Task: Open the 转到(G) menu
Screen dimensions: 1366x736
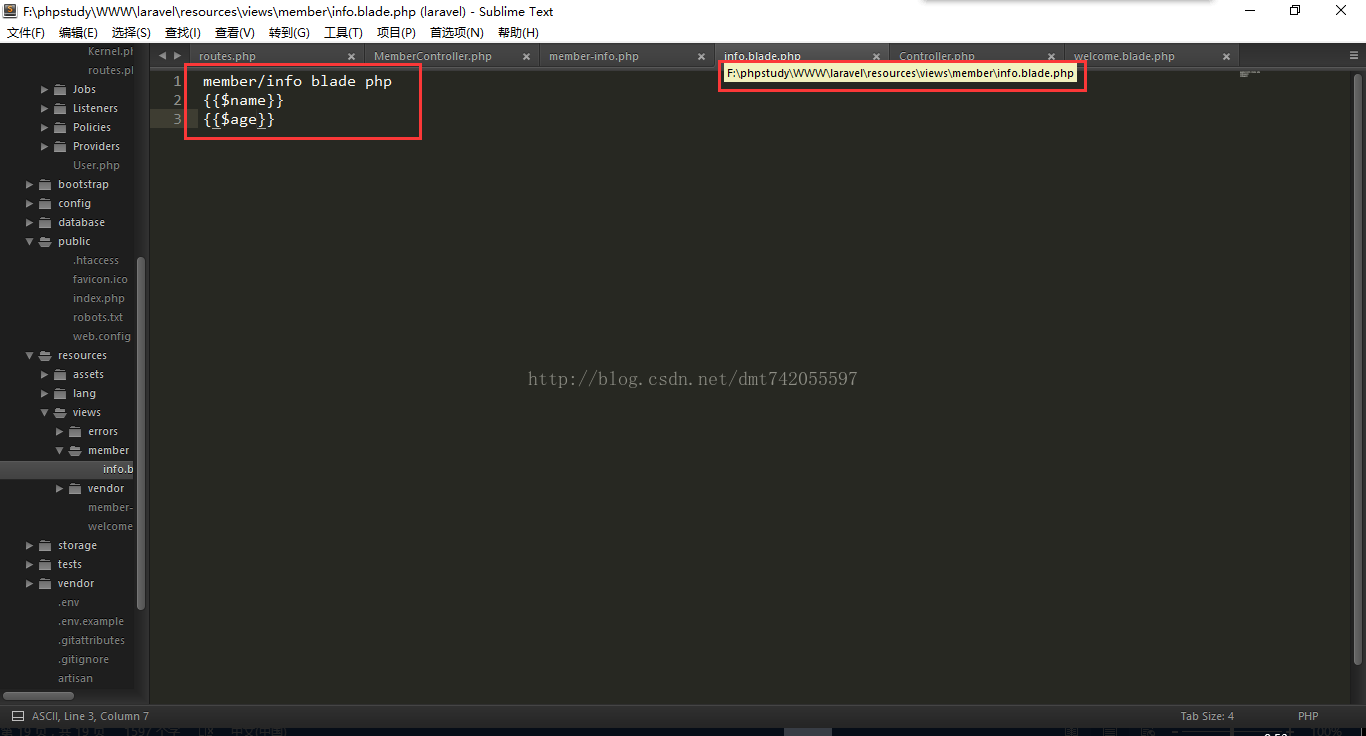Action: [289, 32]
